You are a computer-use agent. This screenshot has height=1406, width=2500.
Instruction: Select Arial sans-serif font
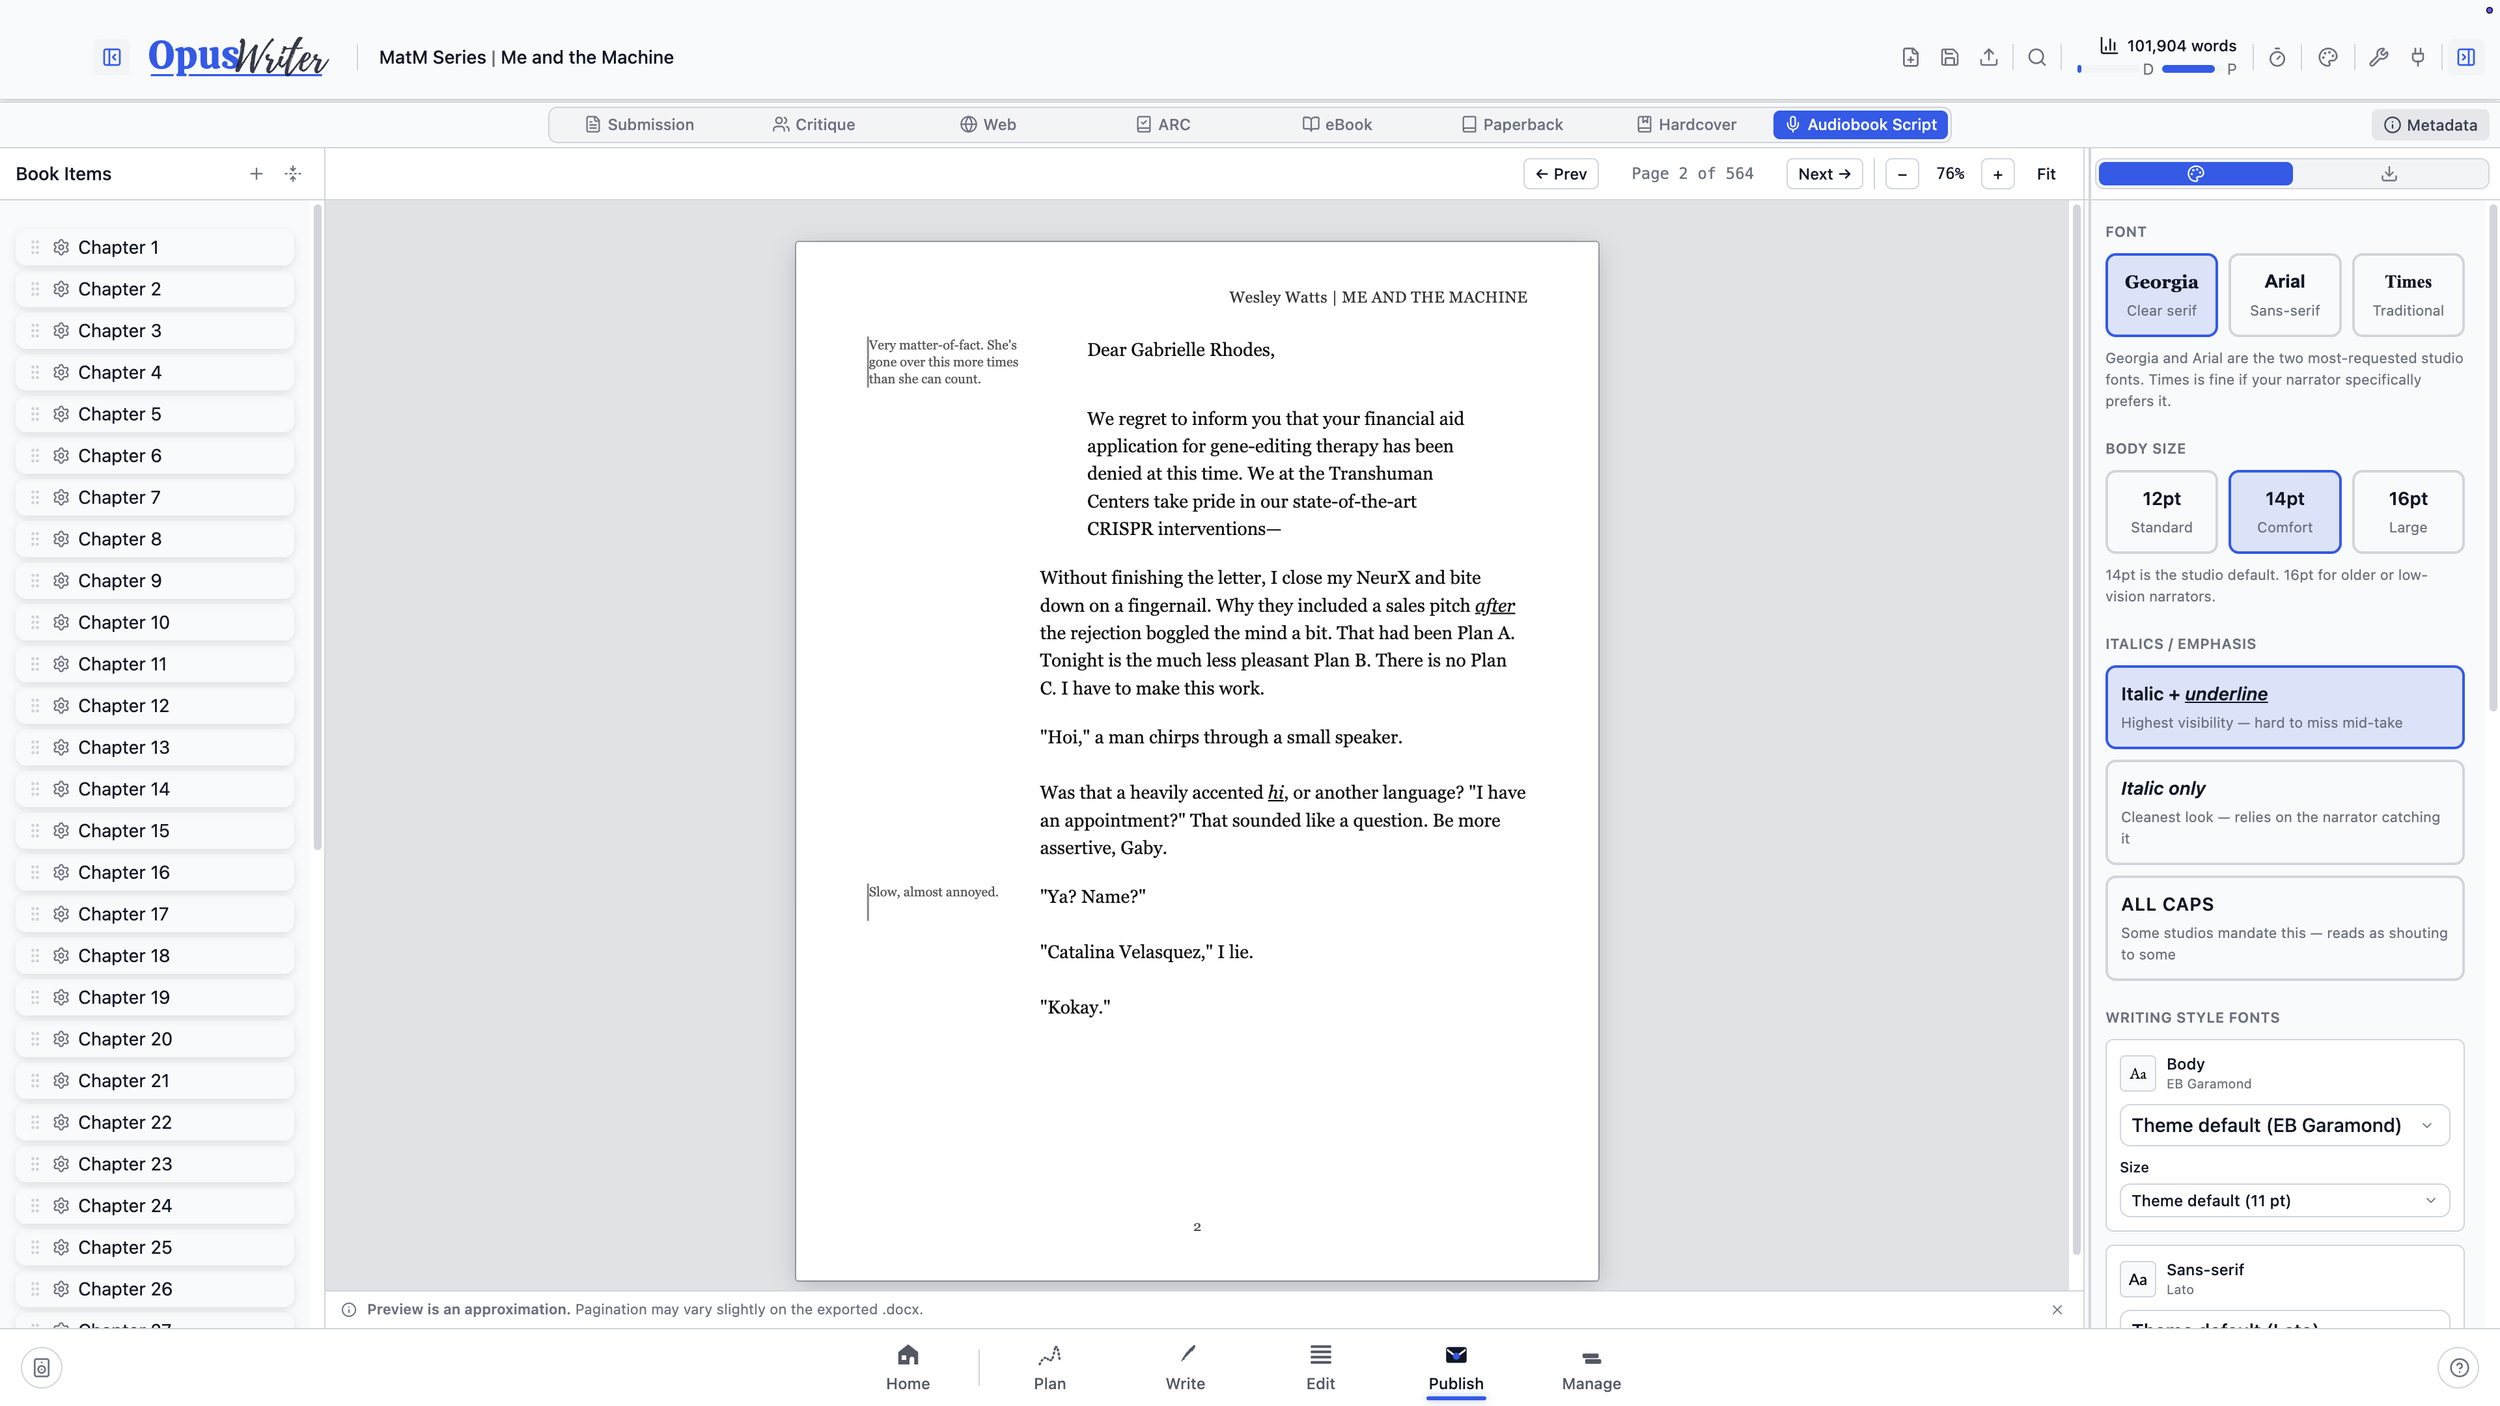point(2284,295)
